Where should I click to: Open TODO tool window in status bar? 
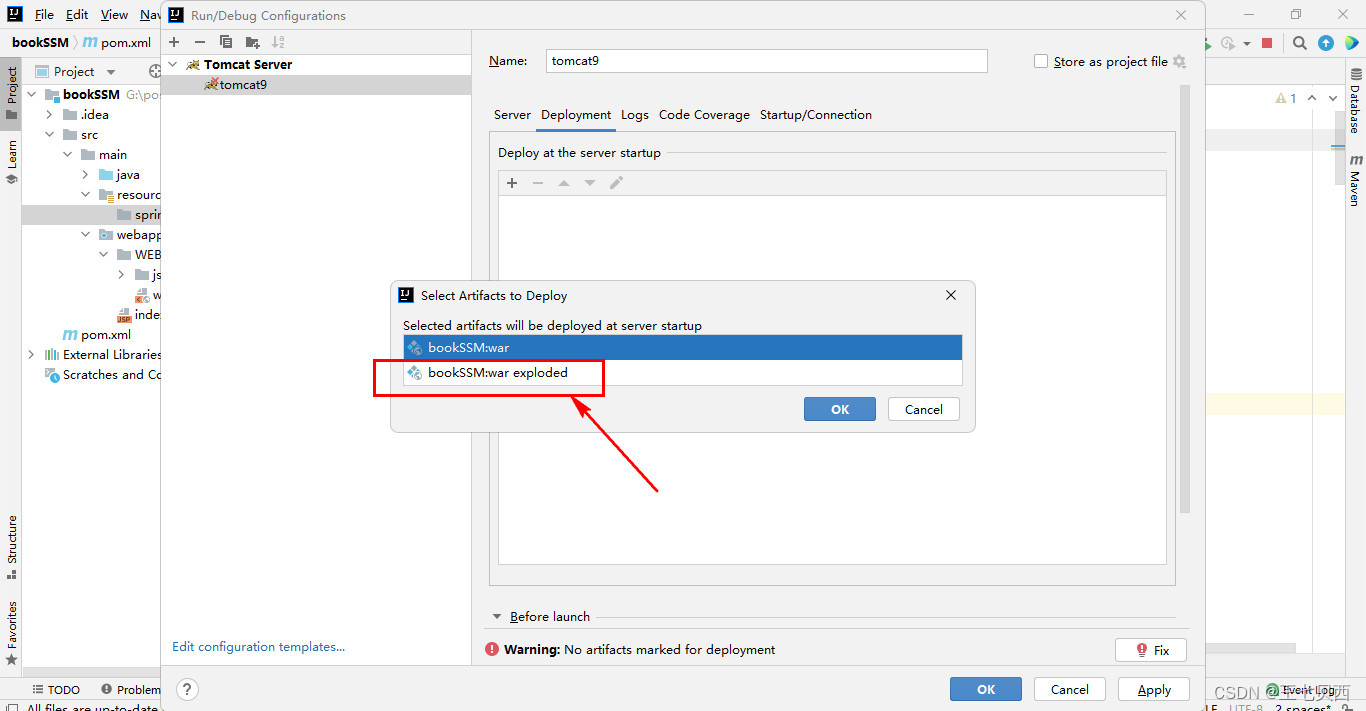[x=56, y=690]
